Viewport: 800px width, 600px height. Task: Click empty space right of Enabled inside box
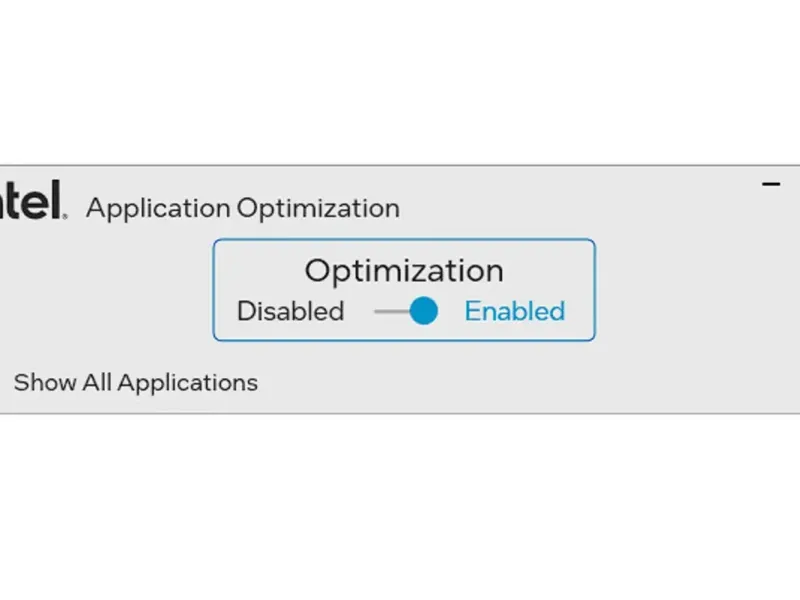[580, 311]
